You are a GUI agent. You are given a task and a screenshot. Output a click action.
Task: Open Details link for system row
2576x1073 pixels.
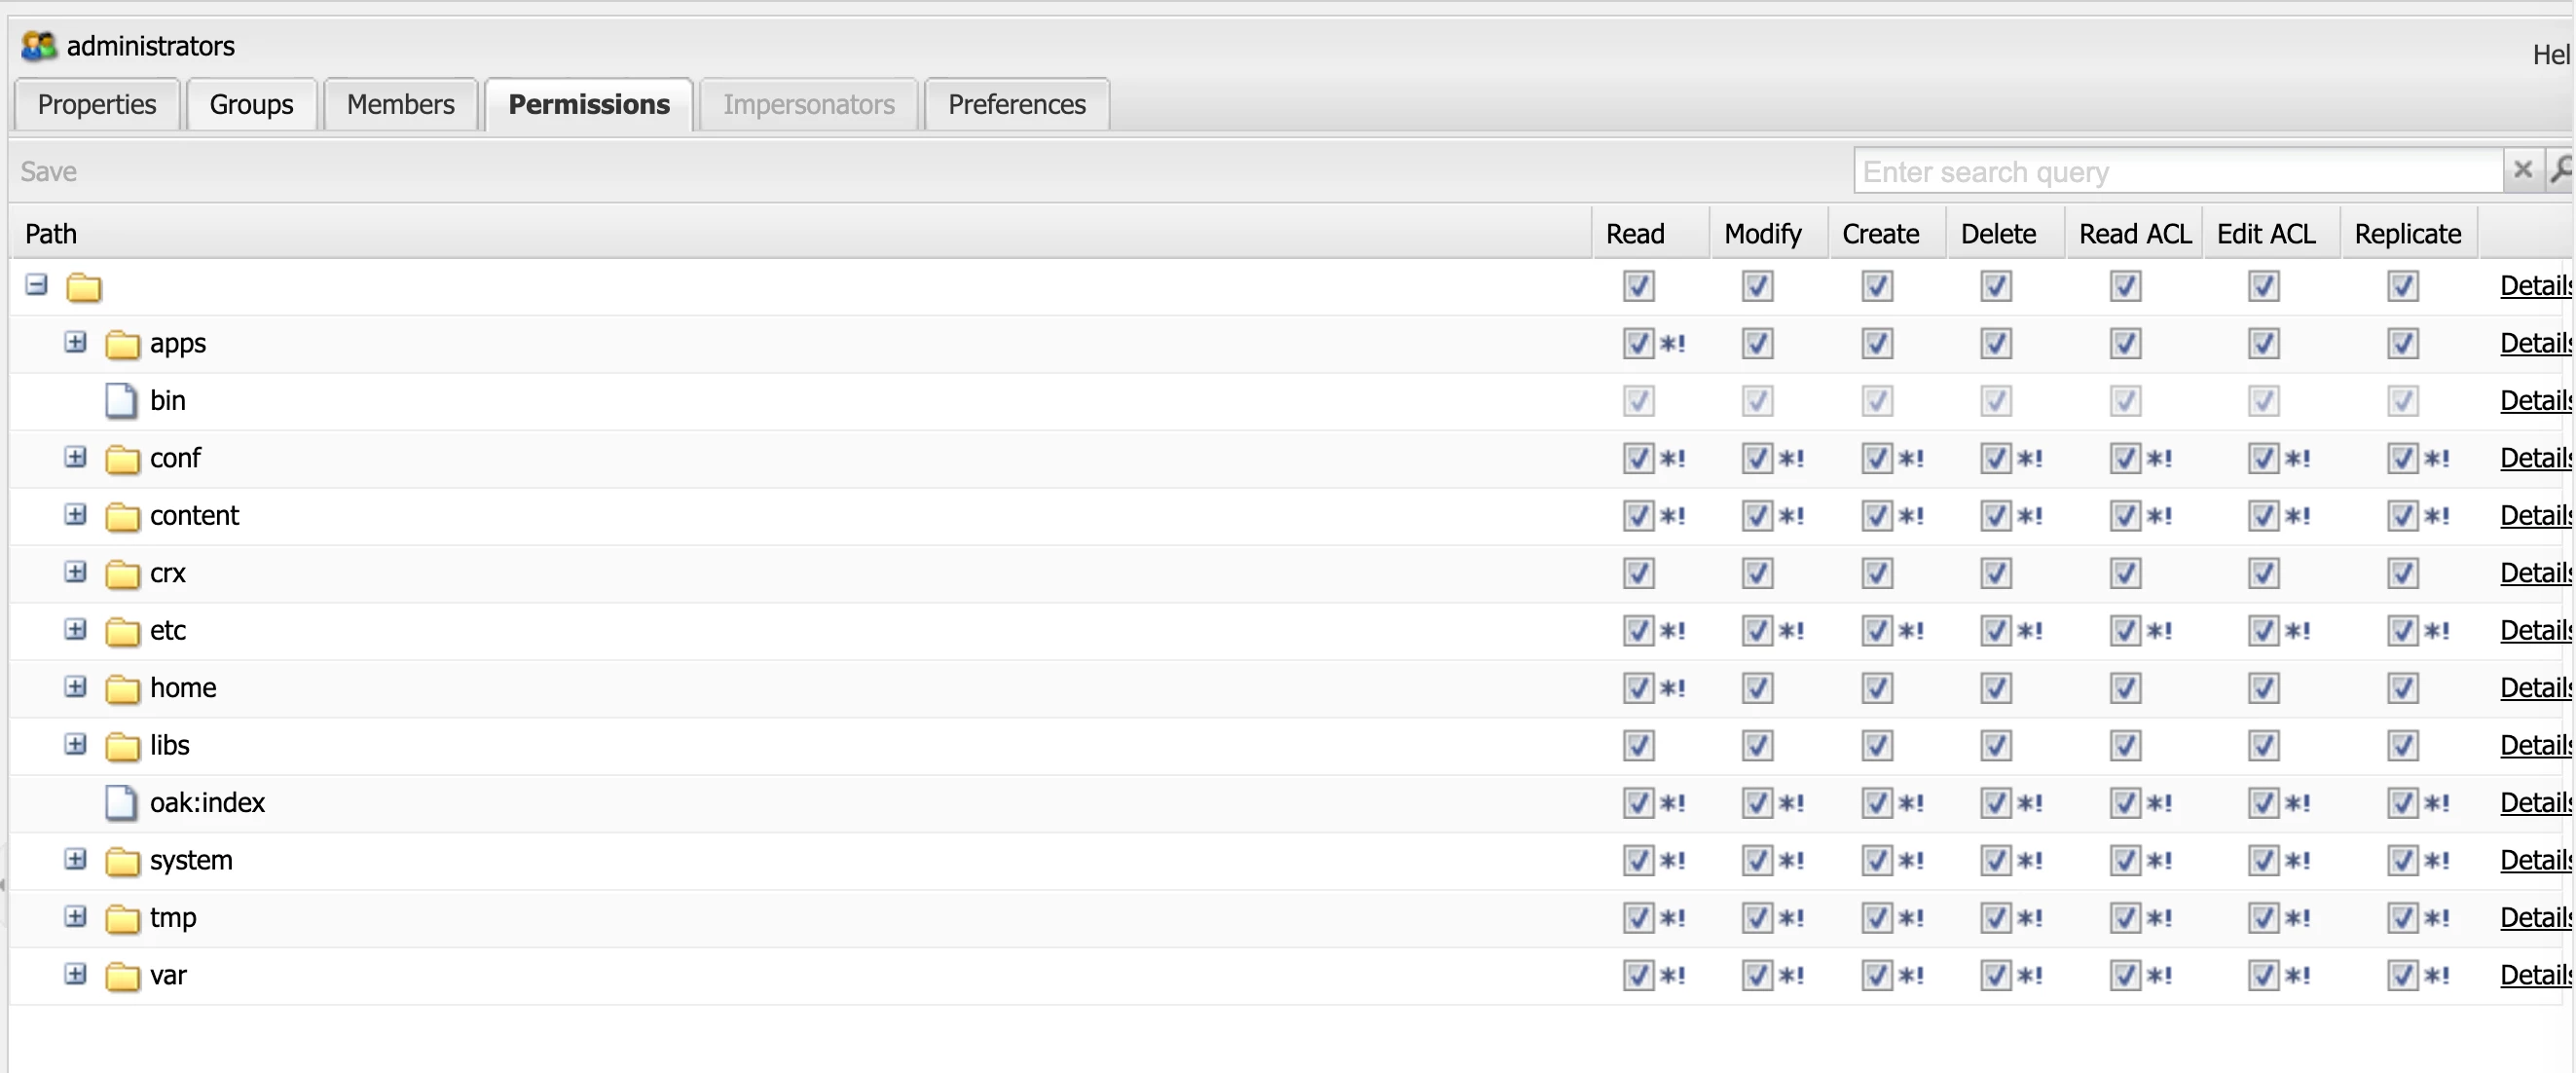coord(2535,860)
